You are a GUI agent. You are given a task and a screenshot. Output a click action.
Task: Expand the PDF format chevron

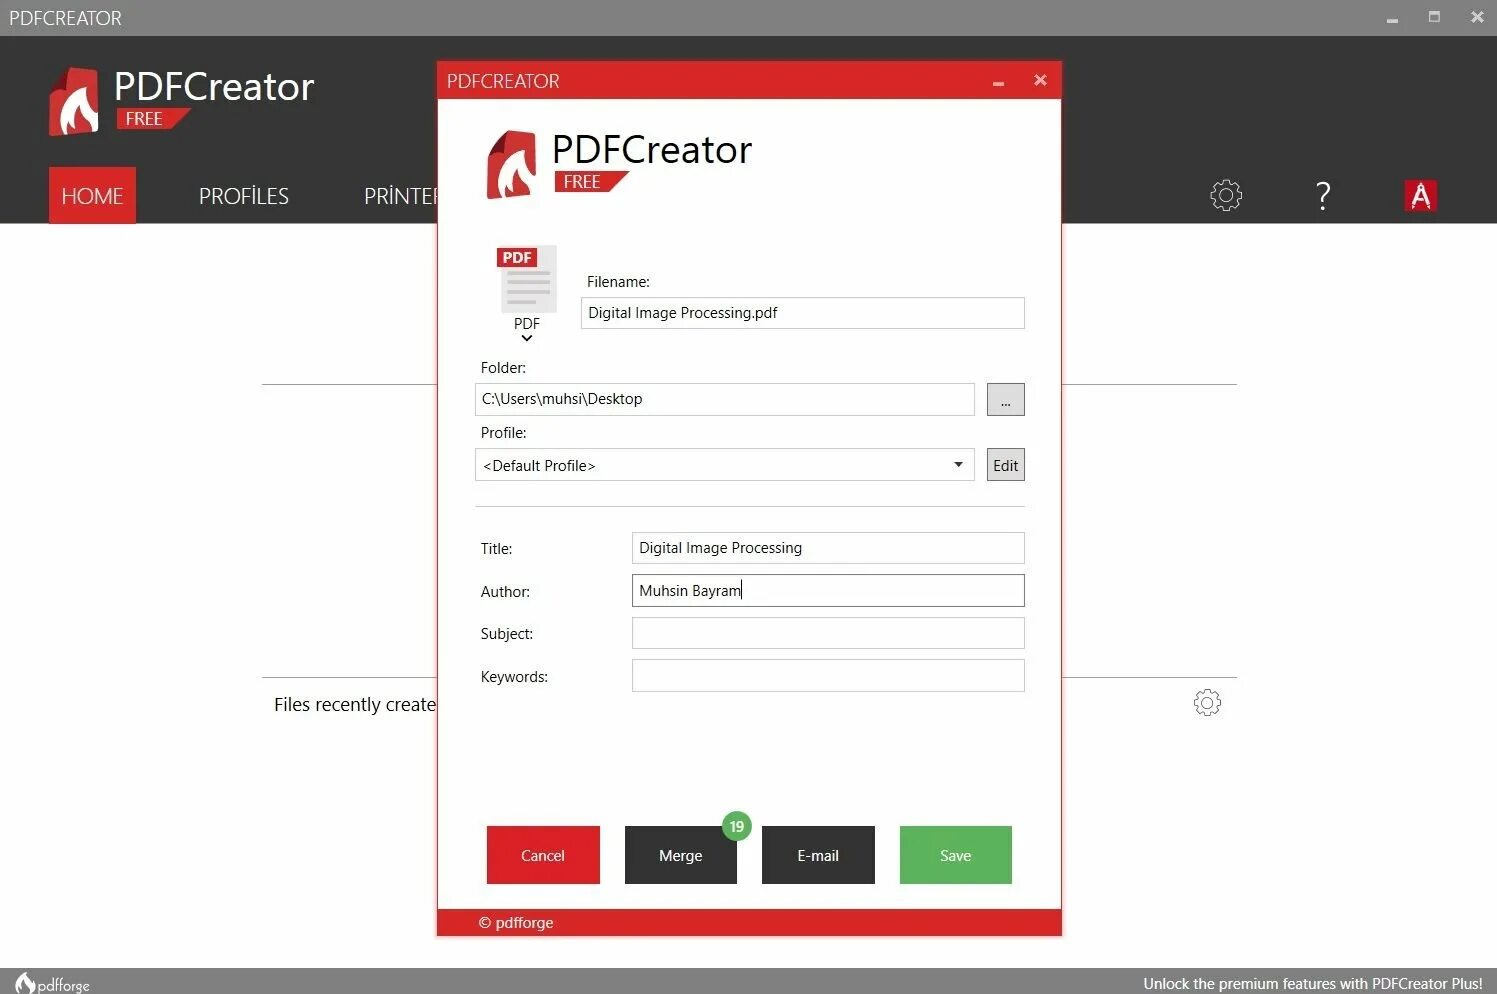click(x=527, y=338)
